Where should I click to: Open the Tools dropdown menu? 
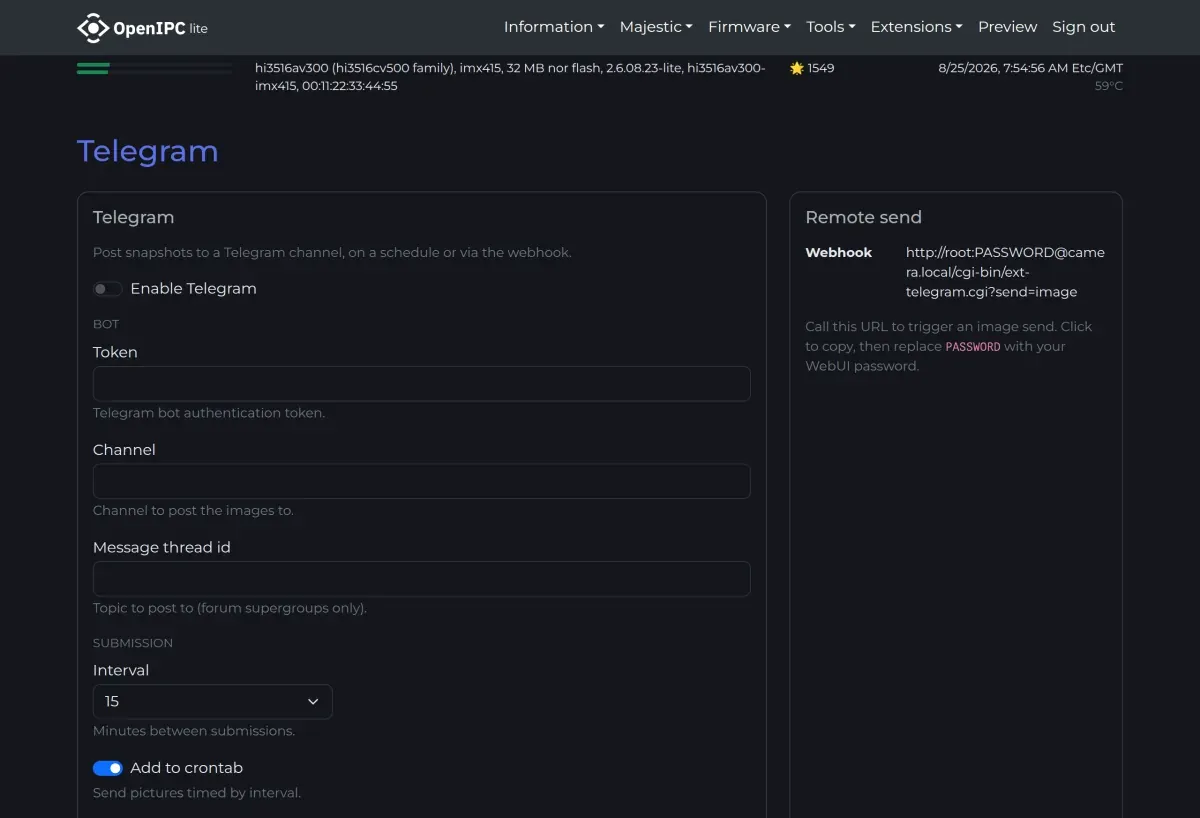830,27
